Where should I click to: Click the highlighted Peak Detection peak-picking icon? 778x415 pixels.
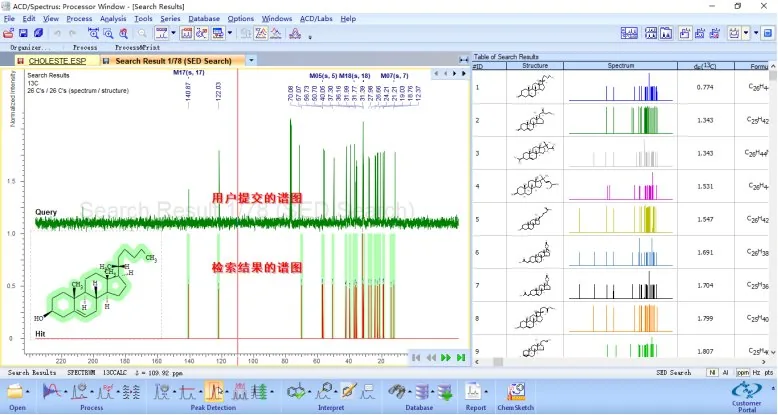pyautogui.click(x=213, y=392)
